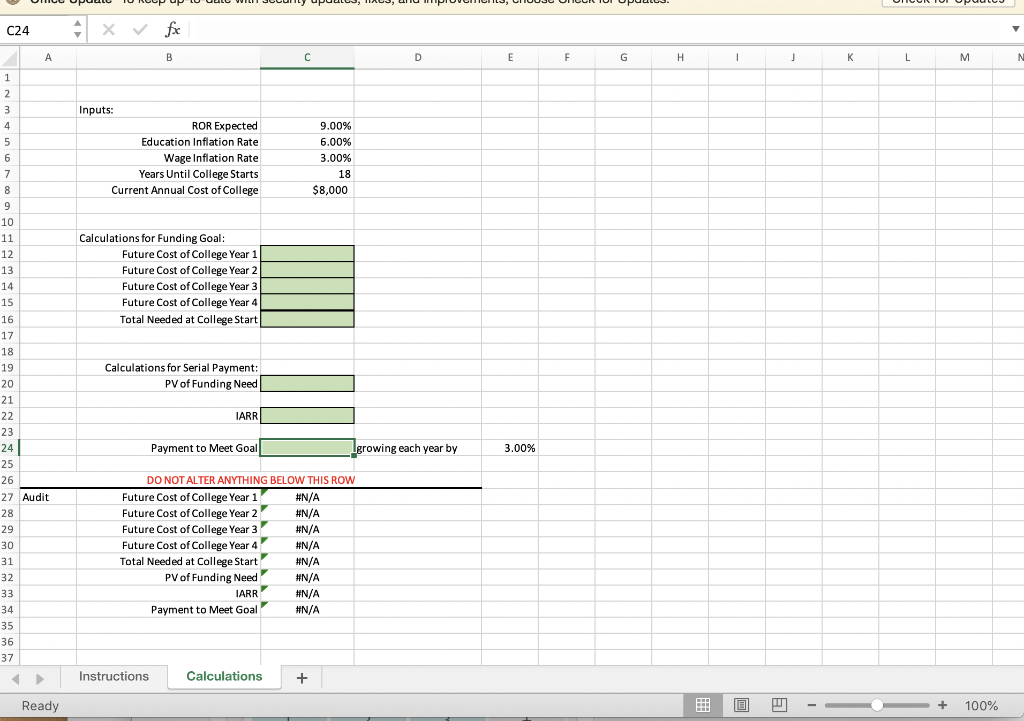Click the 'growing each year by' cell
This screenshot has height=721, width=1024.
tap(417, 448)
